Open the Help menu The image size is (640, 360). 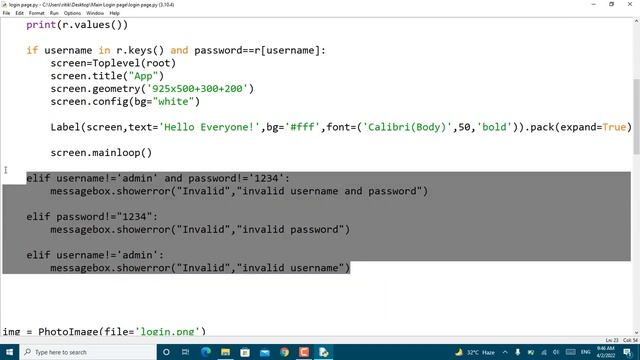[114, 13]
